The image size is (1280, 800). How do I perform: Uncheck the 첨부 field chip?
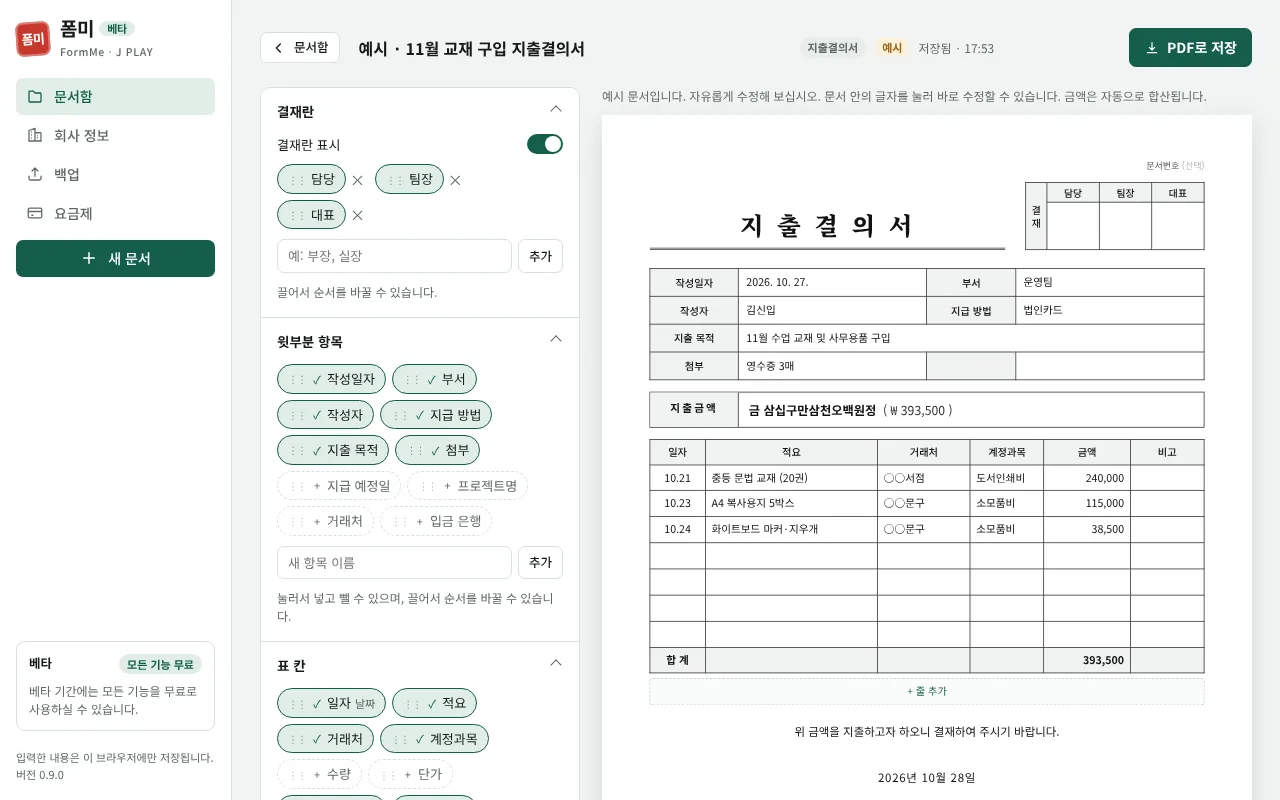[438, 450]
